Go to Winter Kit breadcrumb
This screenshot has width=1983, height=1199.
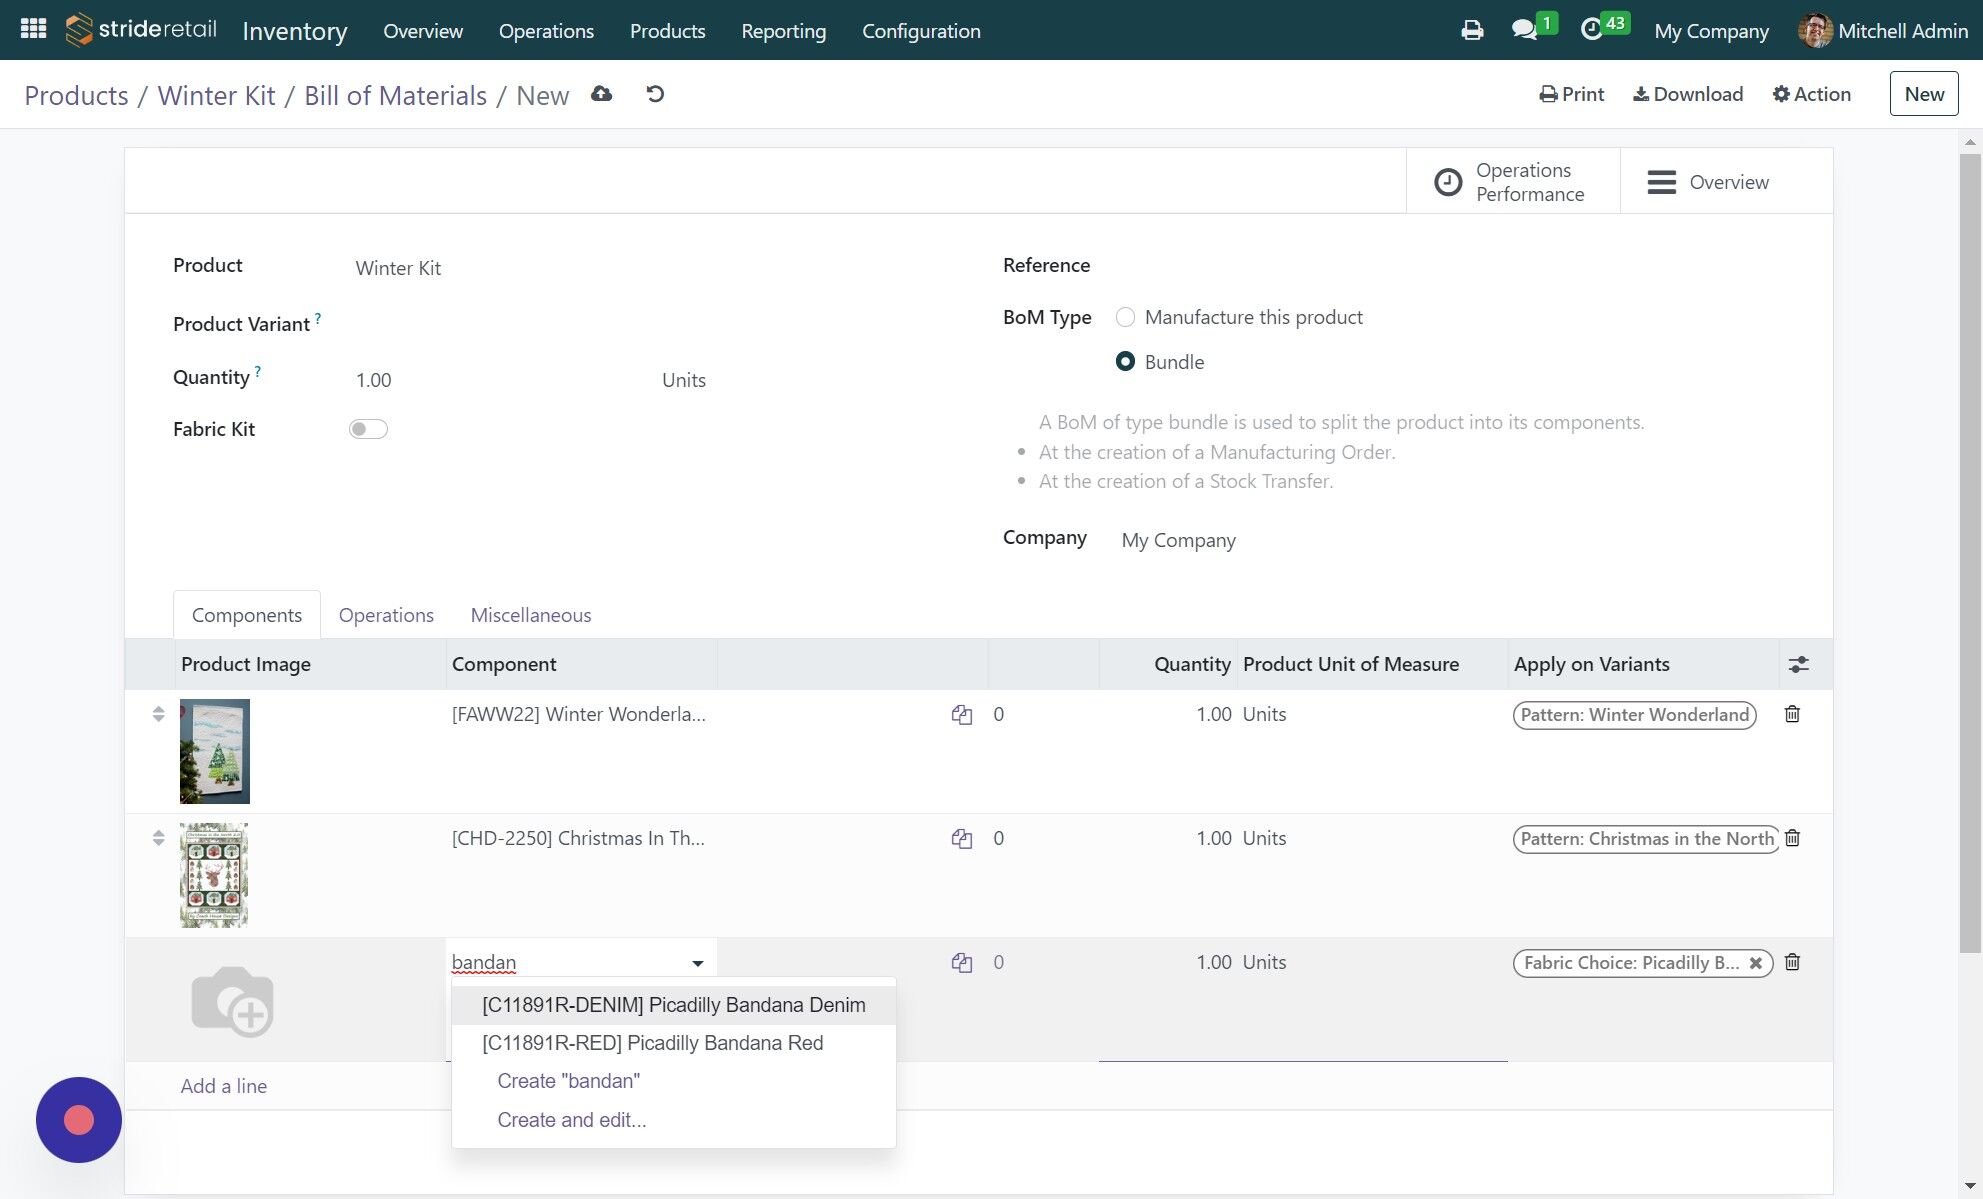point(216,95)
